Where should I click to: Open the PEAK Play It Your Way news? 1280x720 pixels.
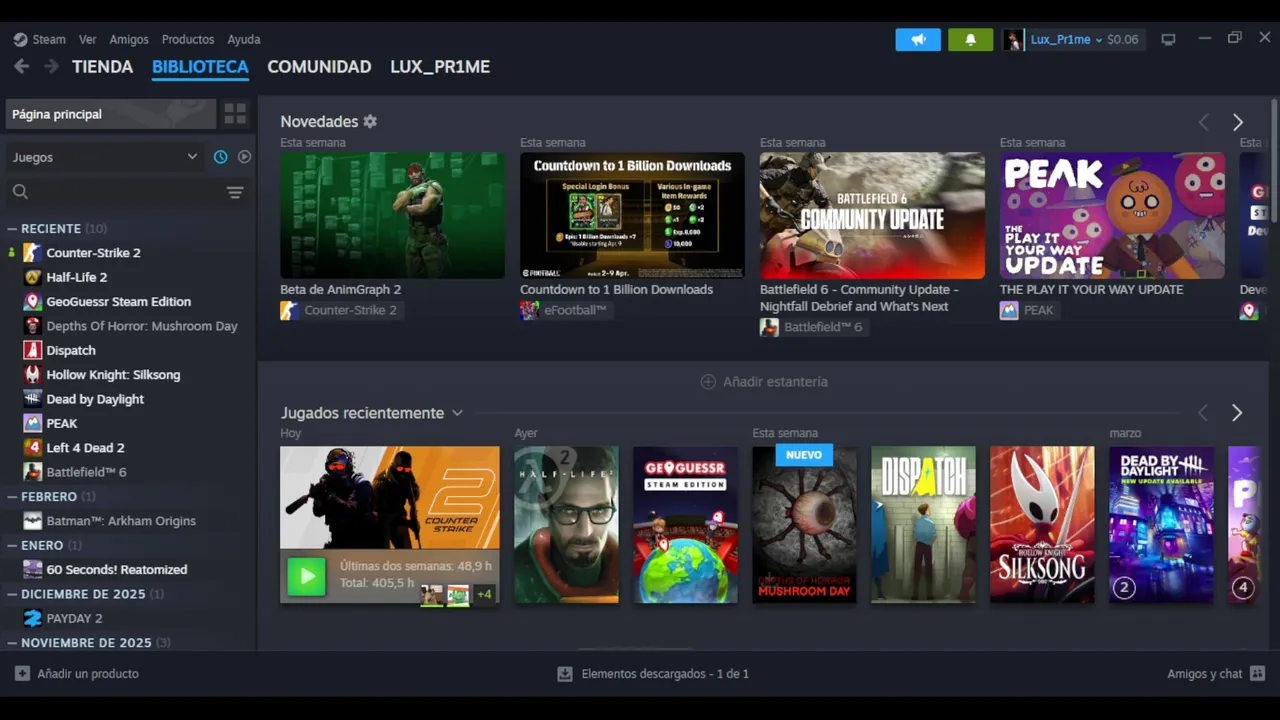click(x=1112, y=215)
